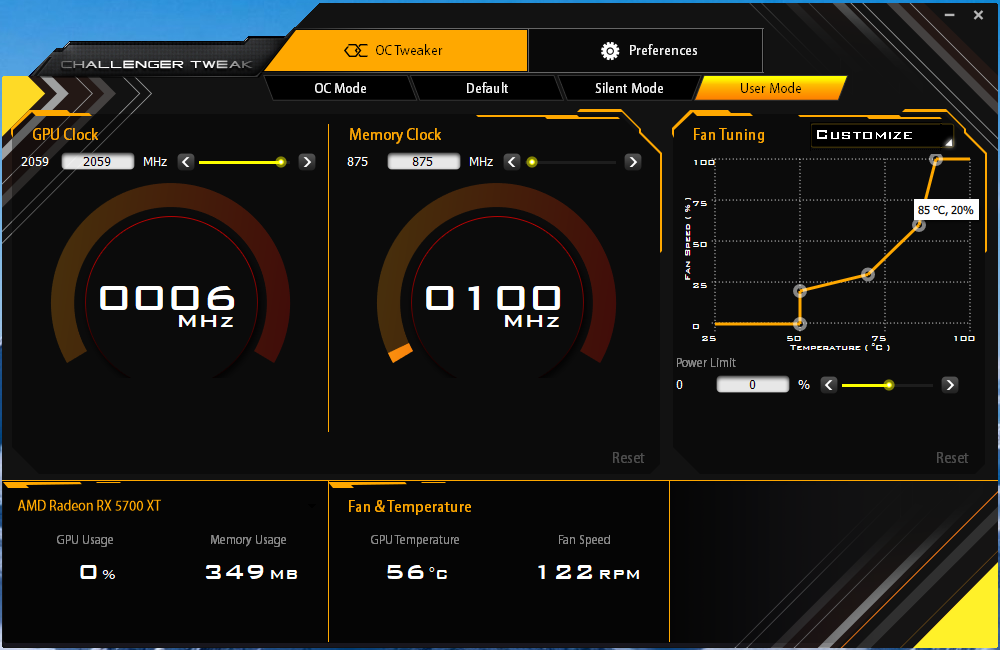This screenshot has height=650, width=1000.
Task: Click the Power Limit slider handle
Action: [x=888, y=385]
